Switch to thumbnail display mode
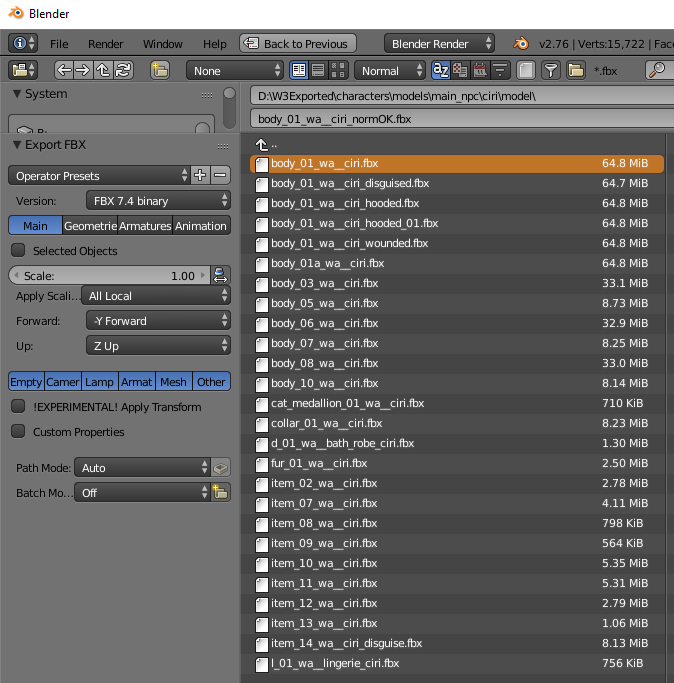Image resolution: width=674 pixels, height=683 pixels. click(338, 70)
